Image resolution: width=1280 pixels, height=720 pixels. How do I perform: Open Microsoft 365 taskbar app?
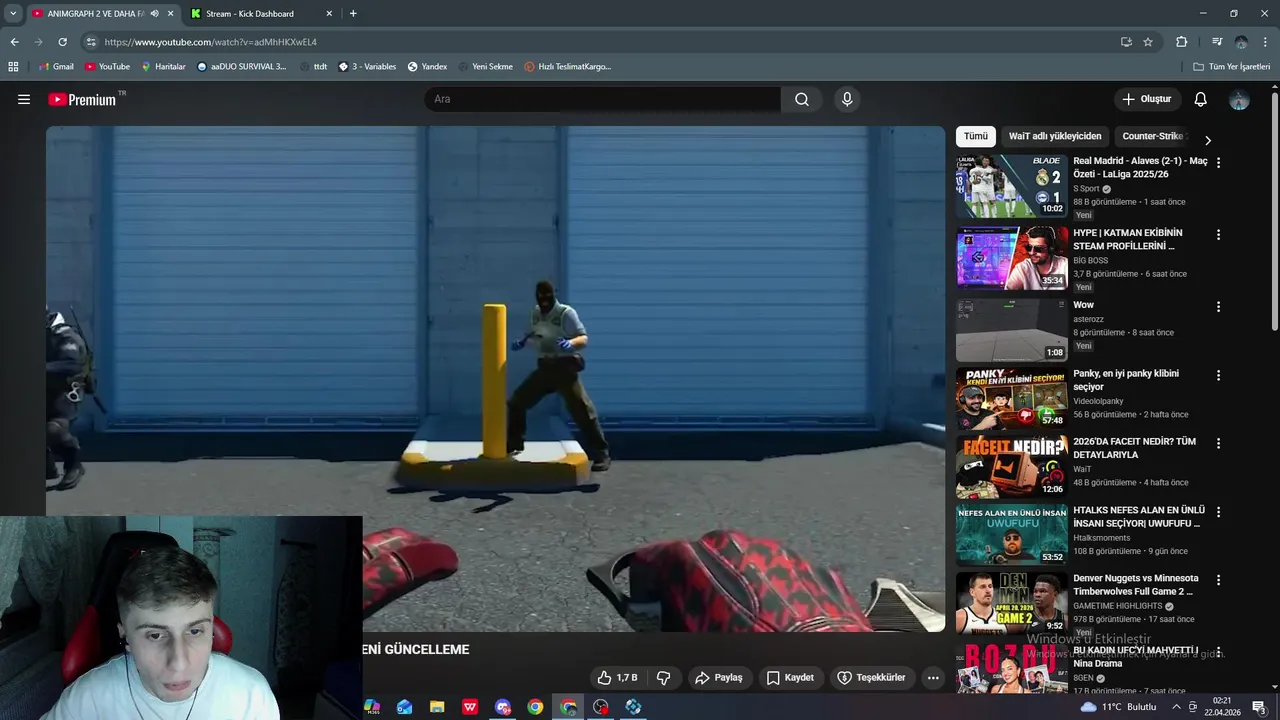(372, 707)
